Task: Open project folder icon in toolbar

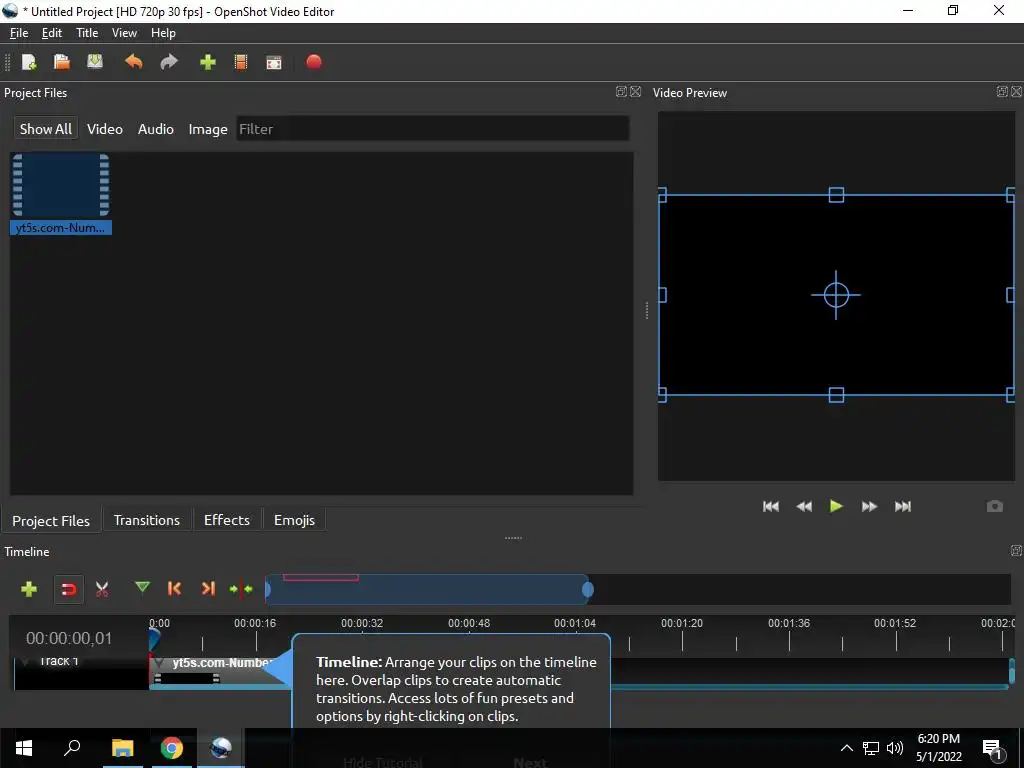Action: [61, 62]
